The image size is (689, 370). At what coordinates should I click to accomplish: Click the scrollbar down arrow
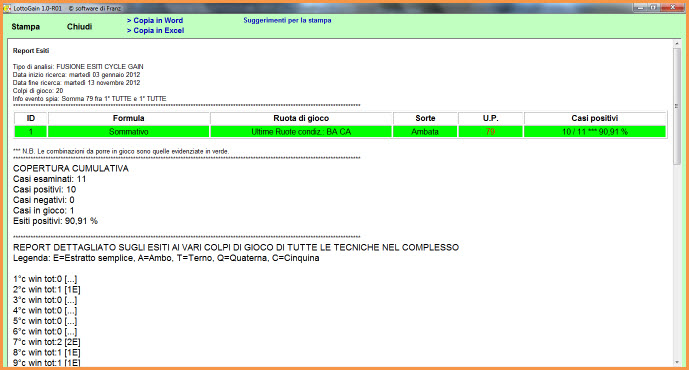coord(677,362)
